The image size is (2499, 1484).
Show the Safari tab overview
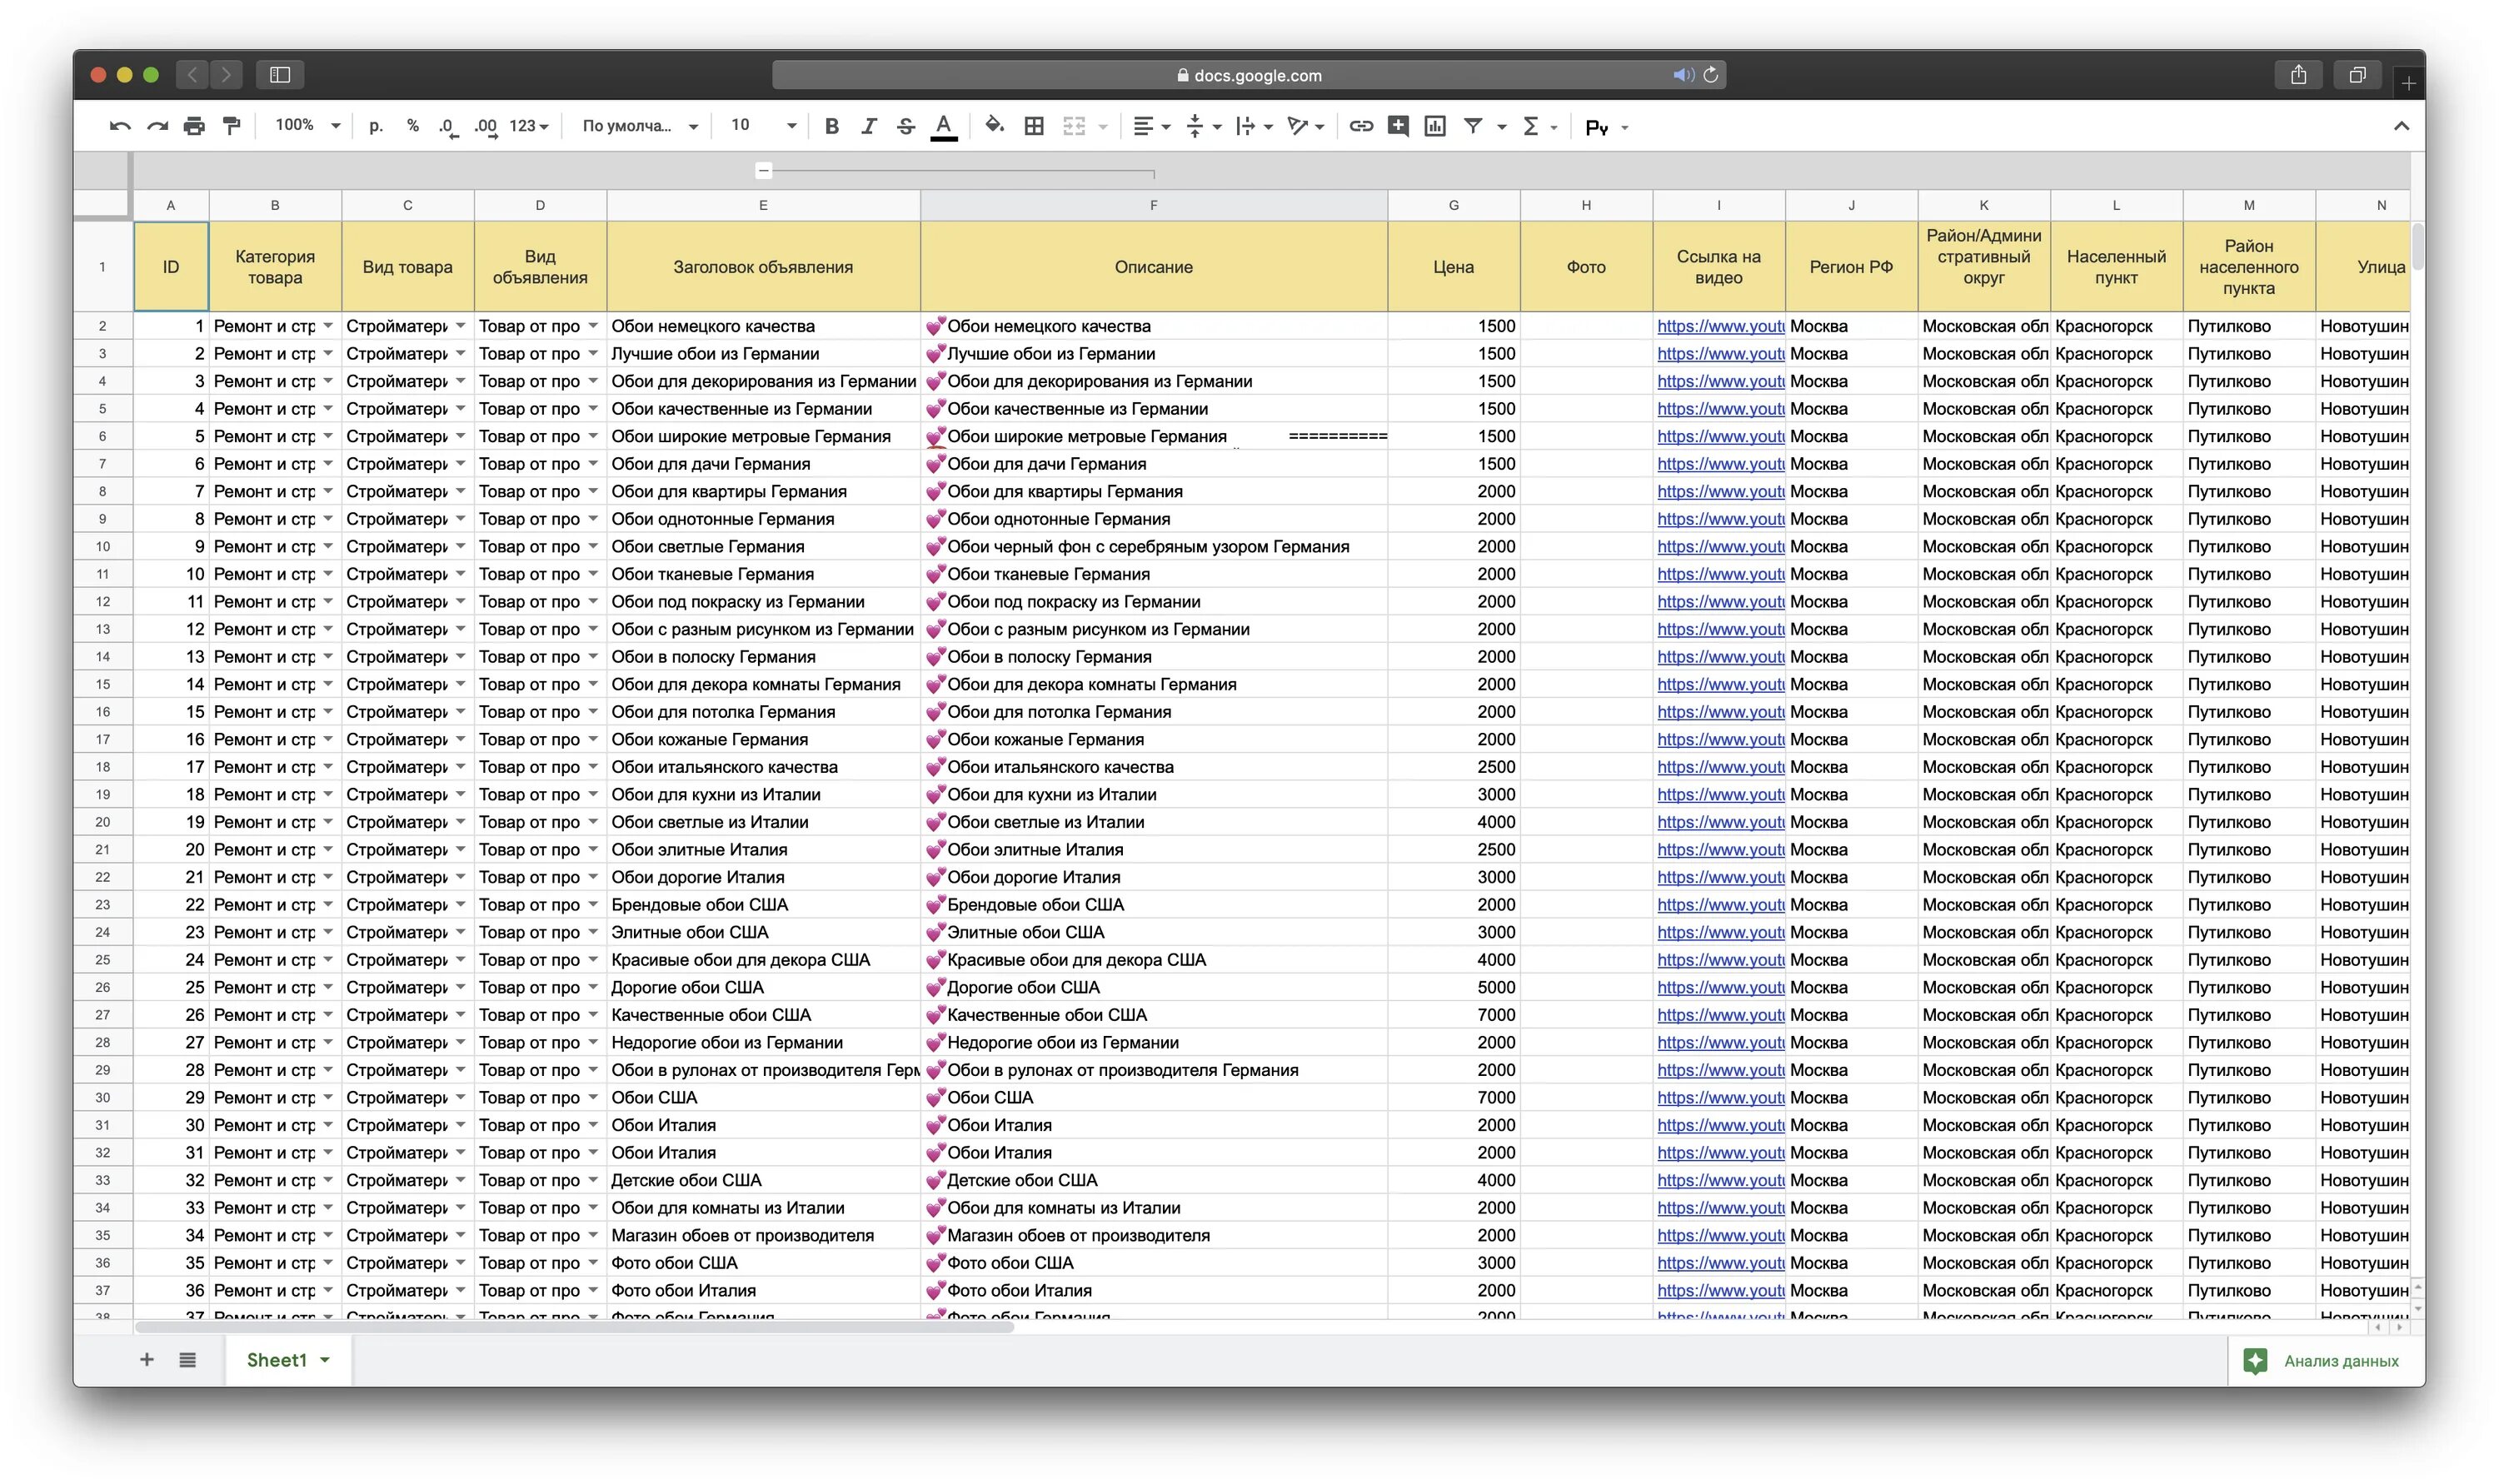[x=2358, y=75]
